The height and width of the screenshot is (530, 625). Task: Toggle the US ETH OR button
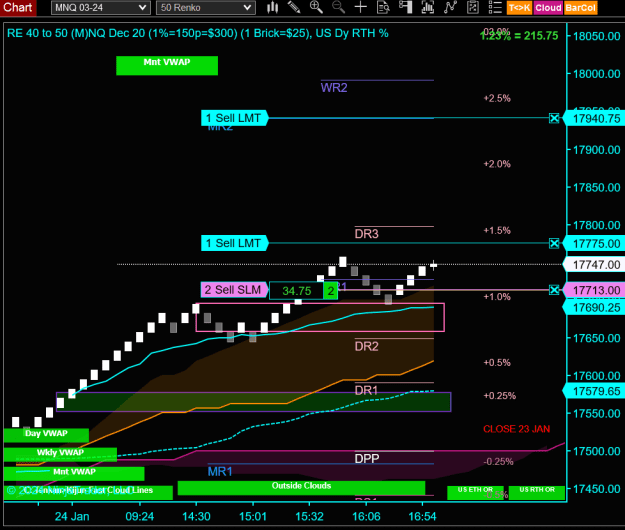(x=475, y=492)
